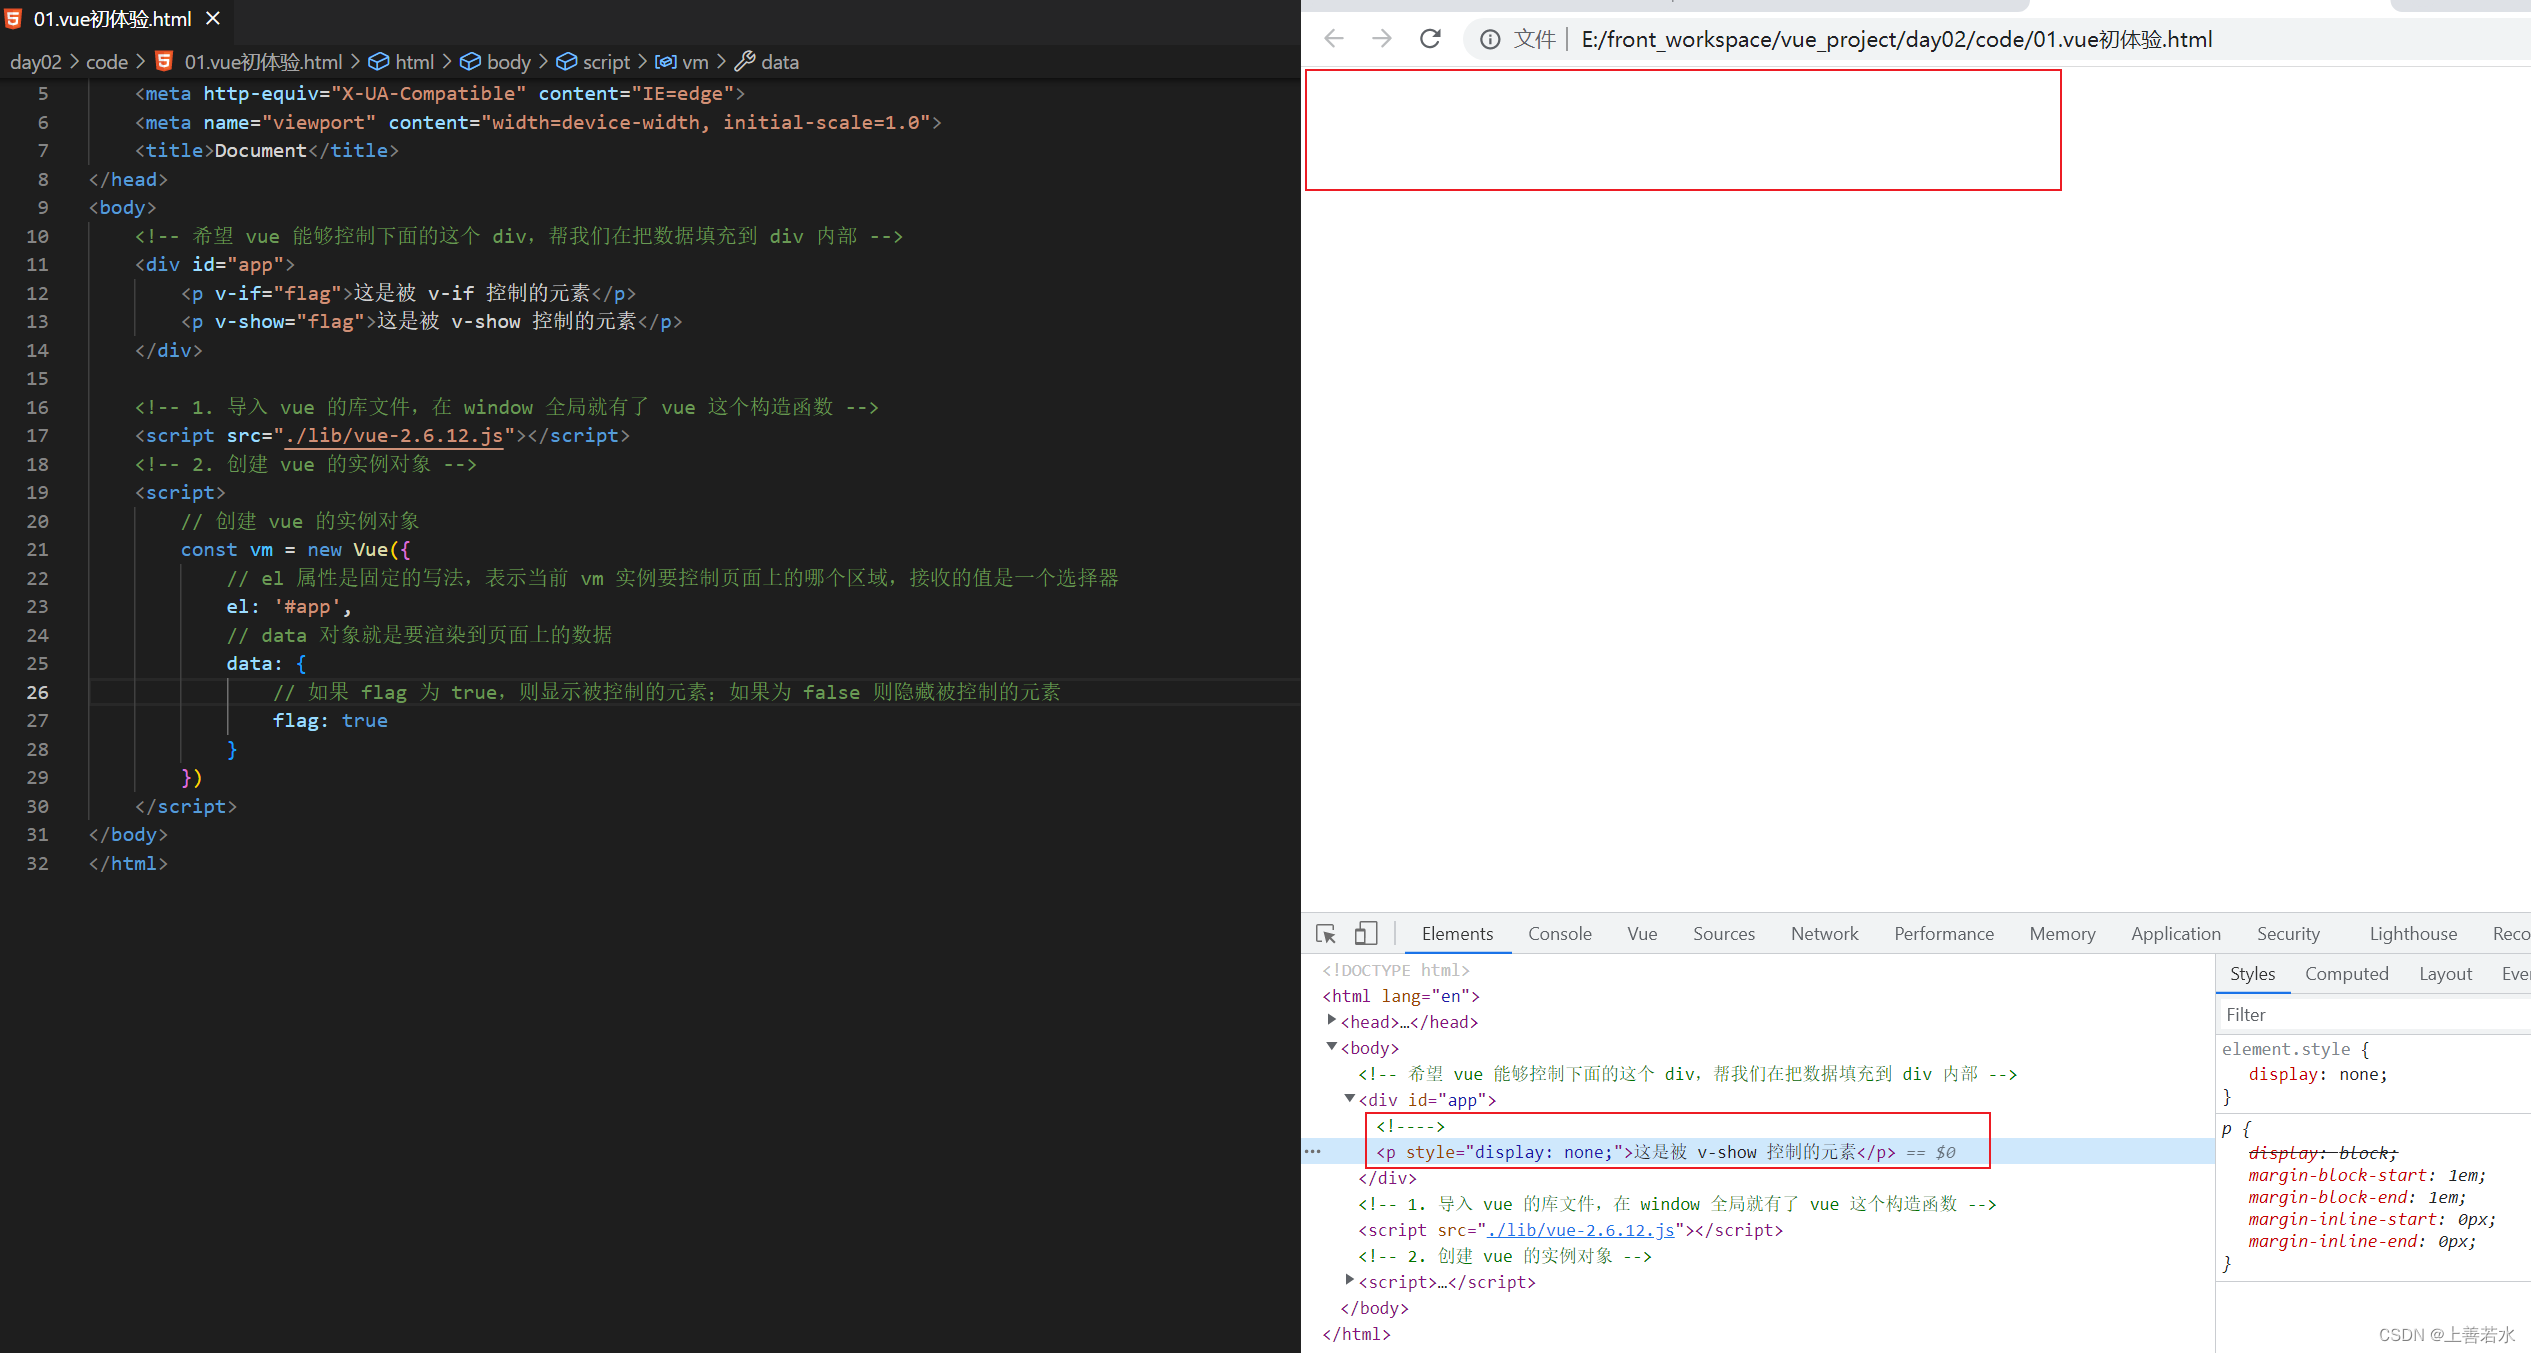This screenshot has height=1353, width=2531.
Task: Click the browser address bar URL
Action: point(1896,39)
